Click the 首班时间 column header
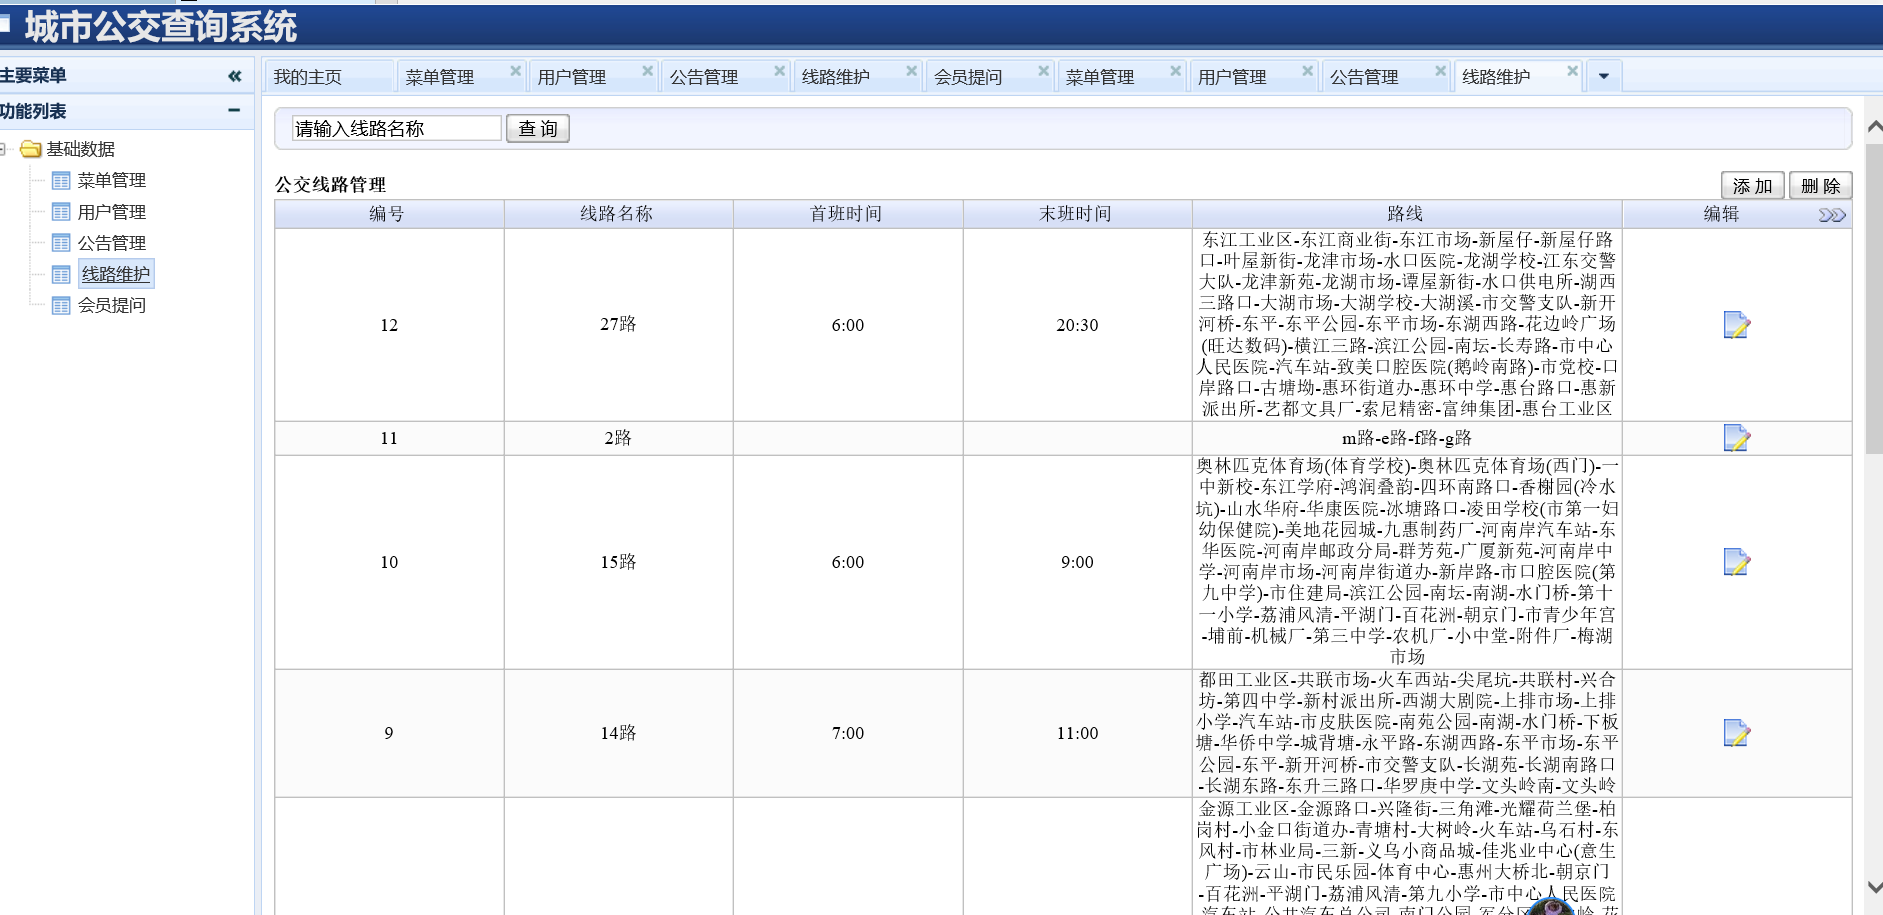This screenshot has height=915, width=1883. pos(847,214)
